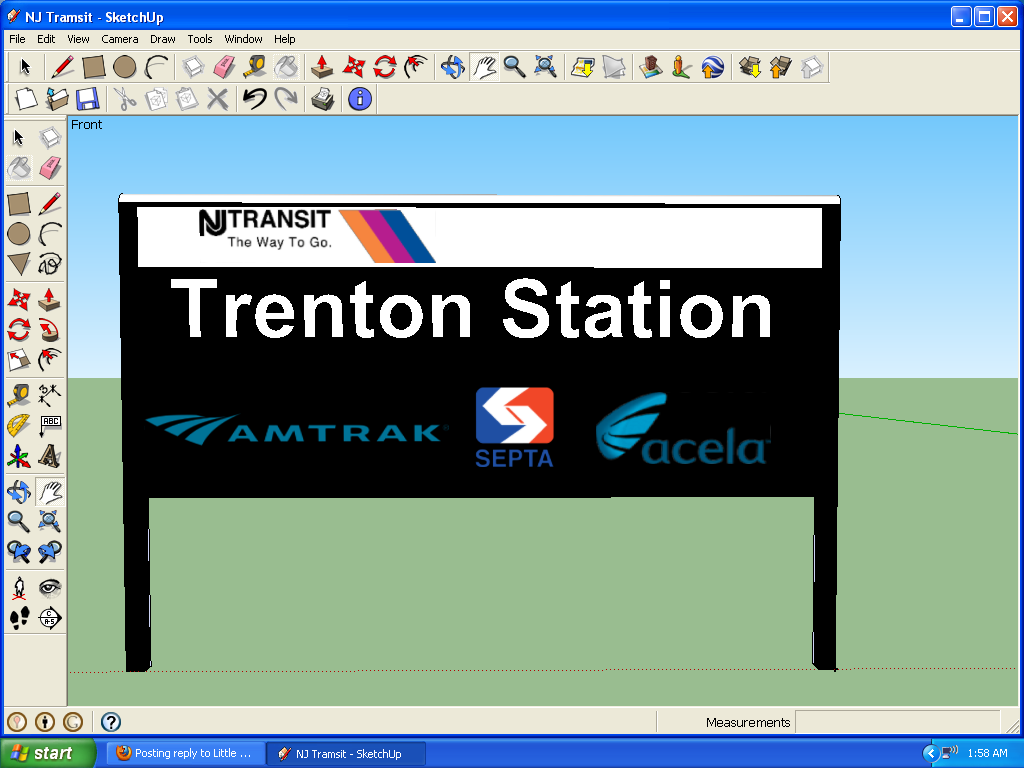Create a new file with the New icon
The image size is (1024, 768).
coord(26,99)
